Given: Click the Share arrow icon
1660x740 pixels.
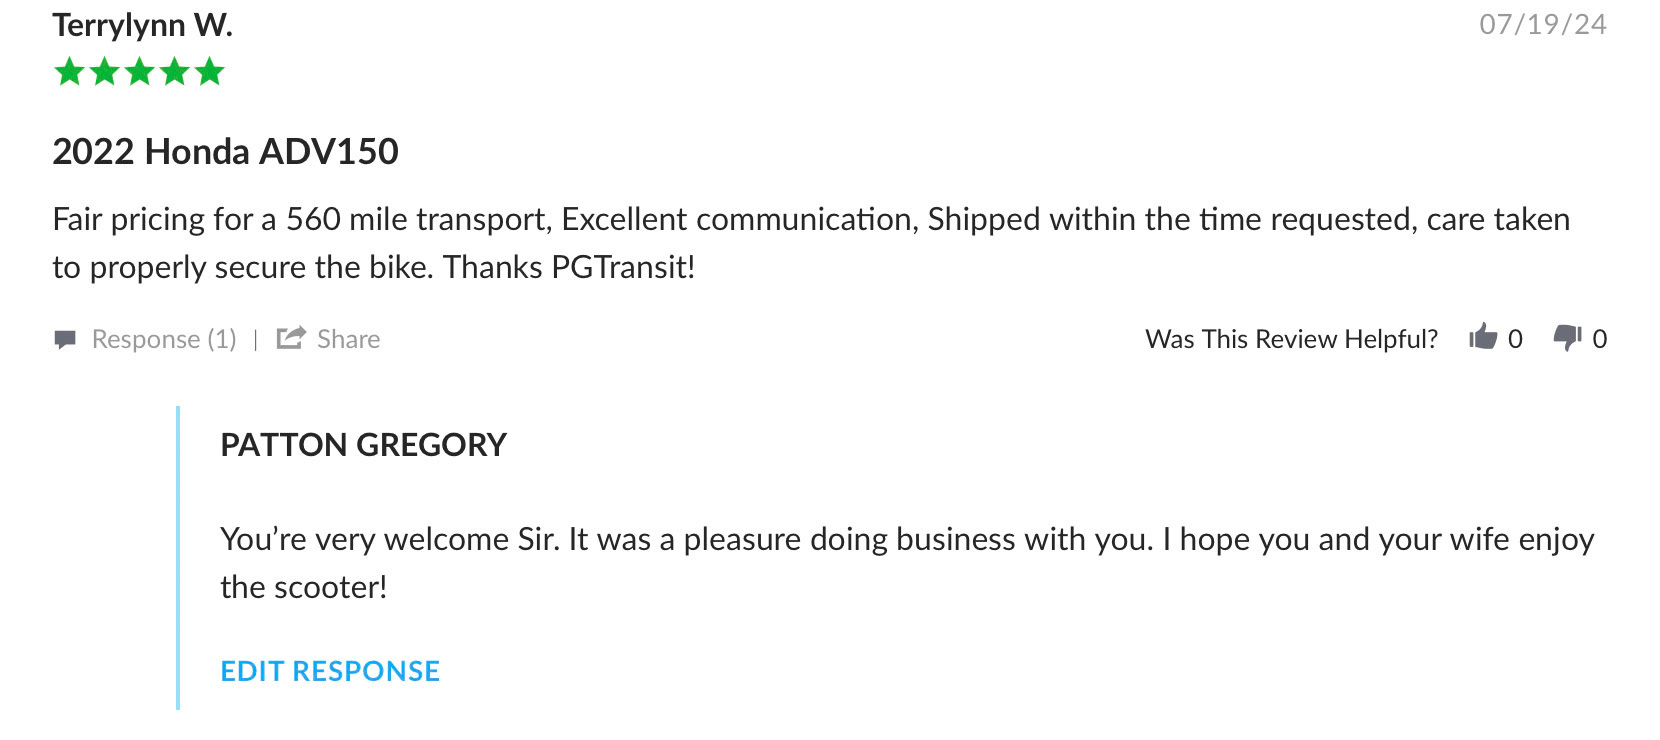Looking at the screenshot, I should click(x=290, y=338).
